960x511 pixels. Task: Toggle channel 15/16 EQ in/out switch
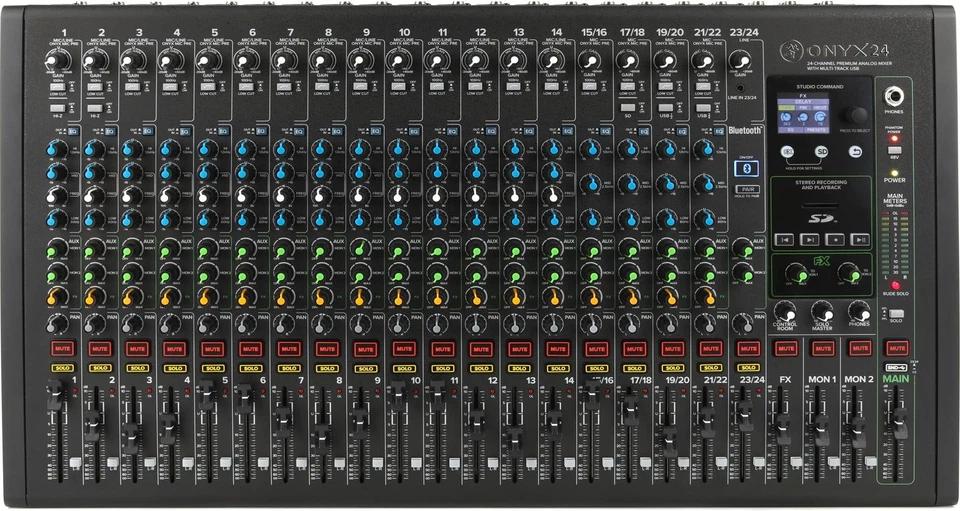[604, 130]
